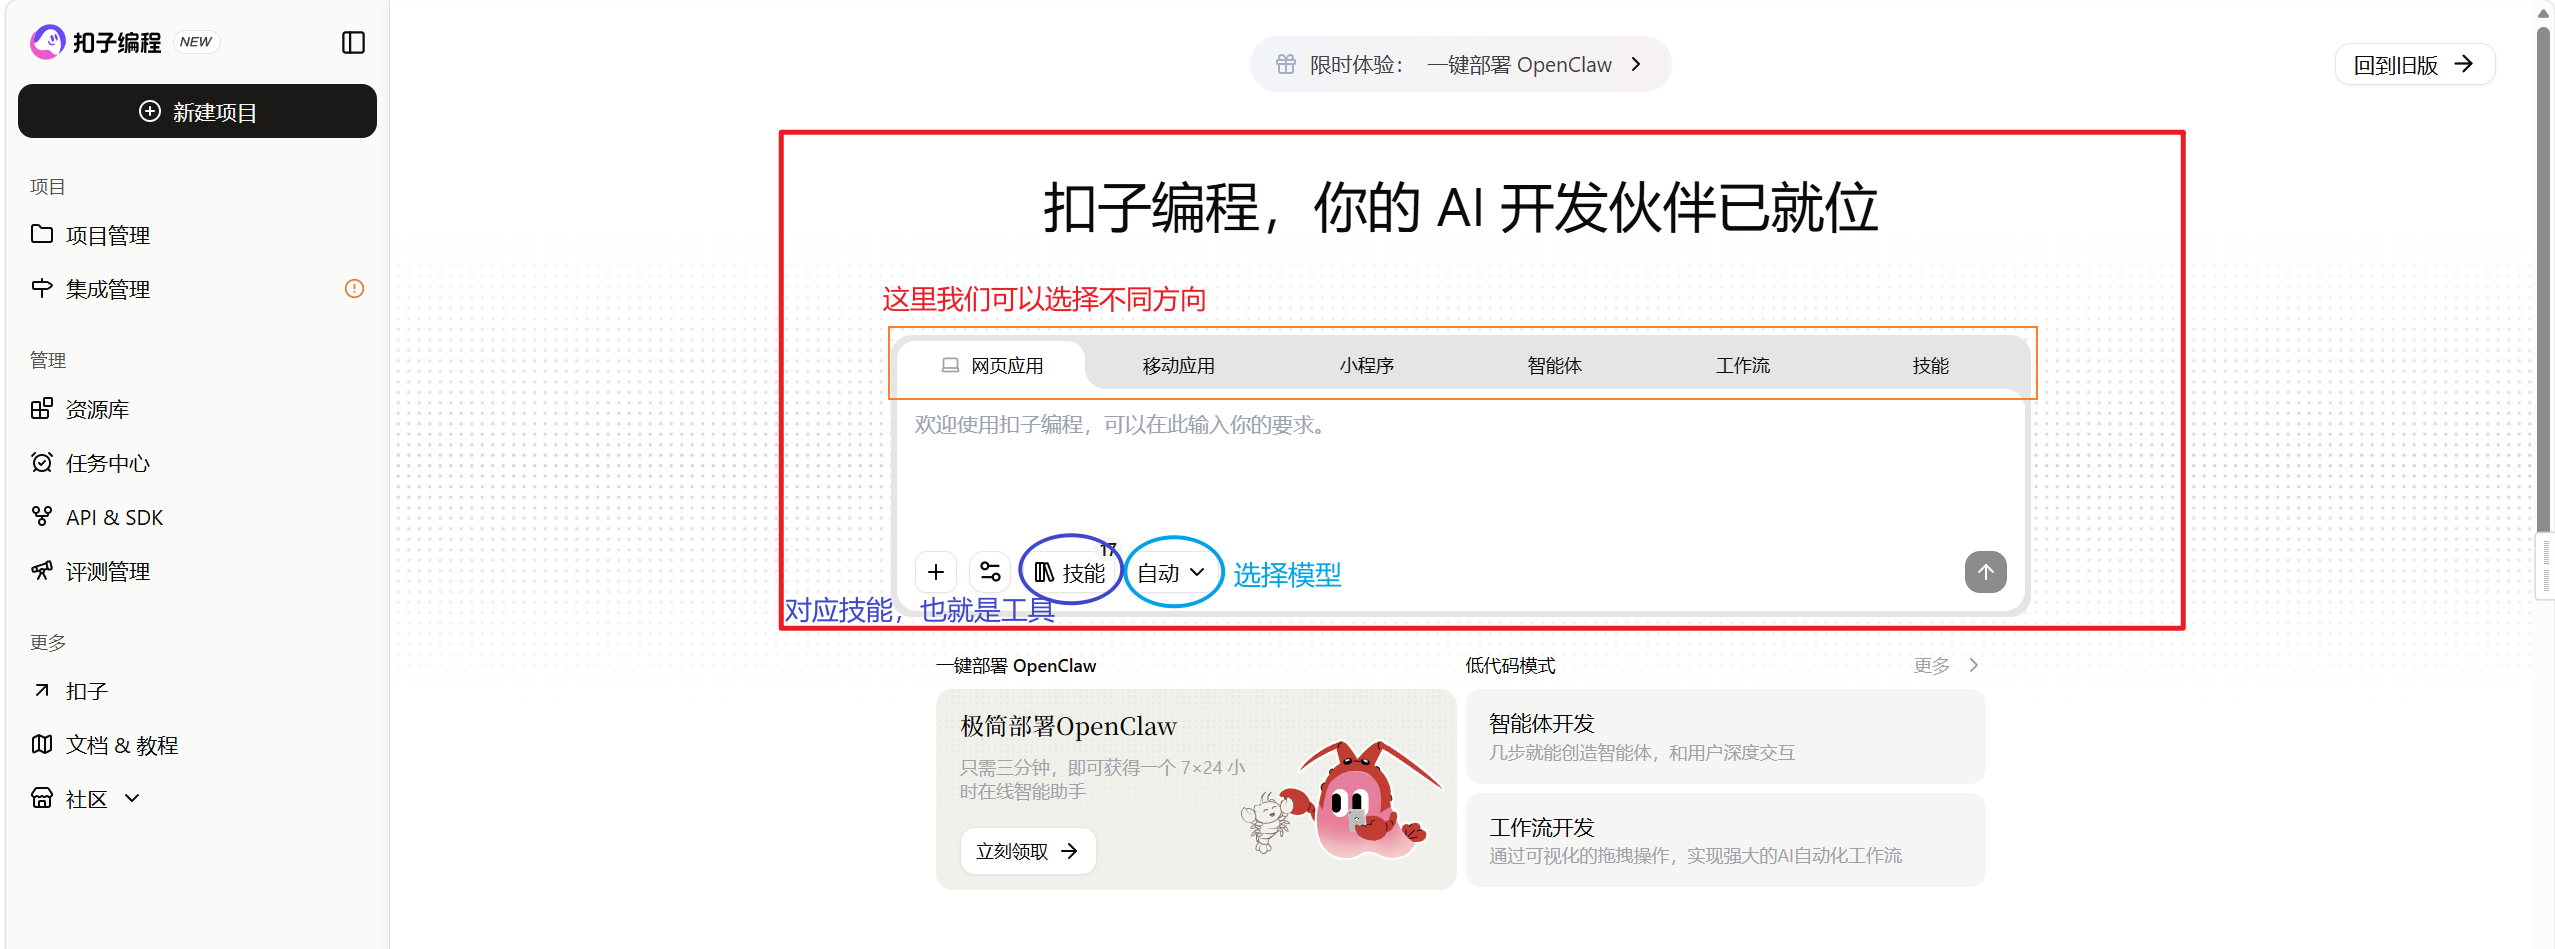This screenshot has height=949, width=2555.
Task: Click 更多 next to 低代码模式
Action: pos(1932,665)
